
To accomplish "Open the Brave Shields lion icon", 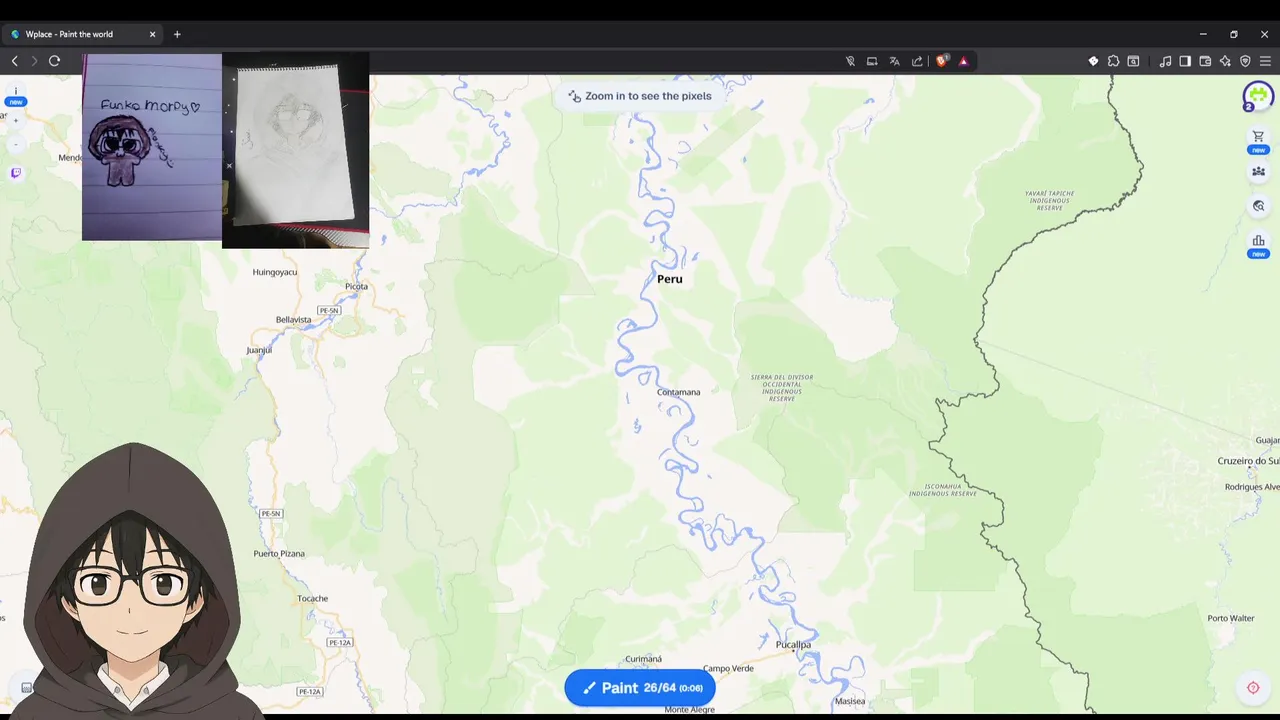I will (x=941, y=61).
